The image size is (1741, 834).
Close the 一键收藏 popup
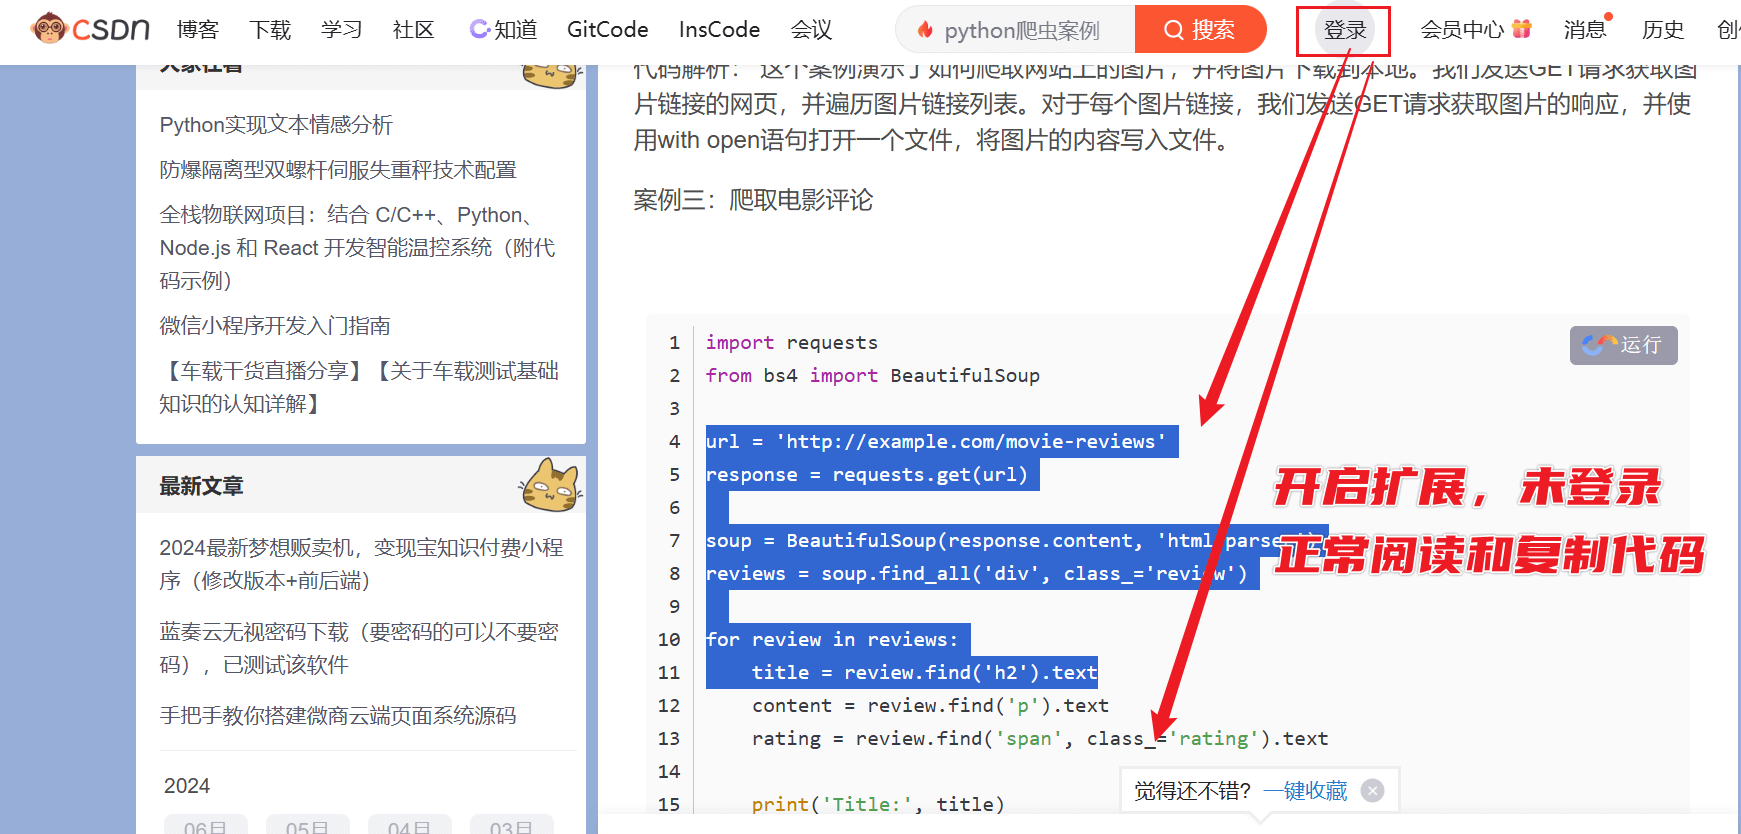click(x=1373, y=791)
